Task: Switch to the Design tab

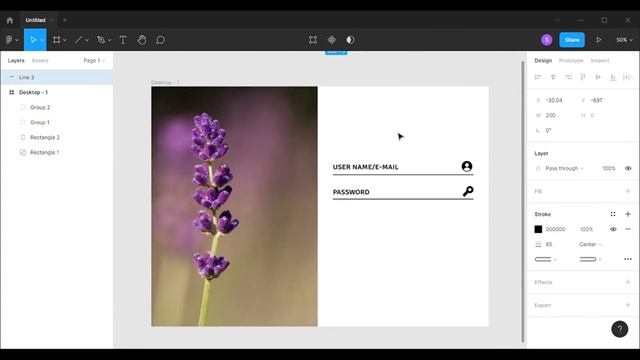Action: [543, 60]
